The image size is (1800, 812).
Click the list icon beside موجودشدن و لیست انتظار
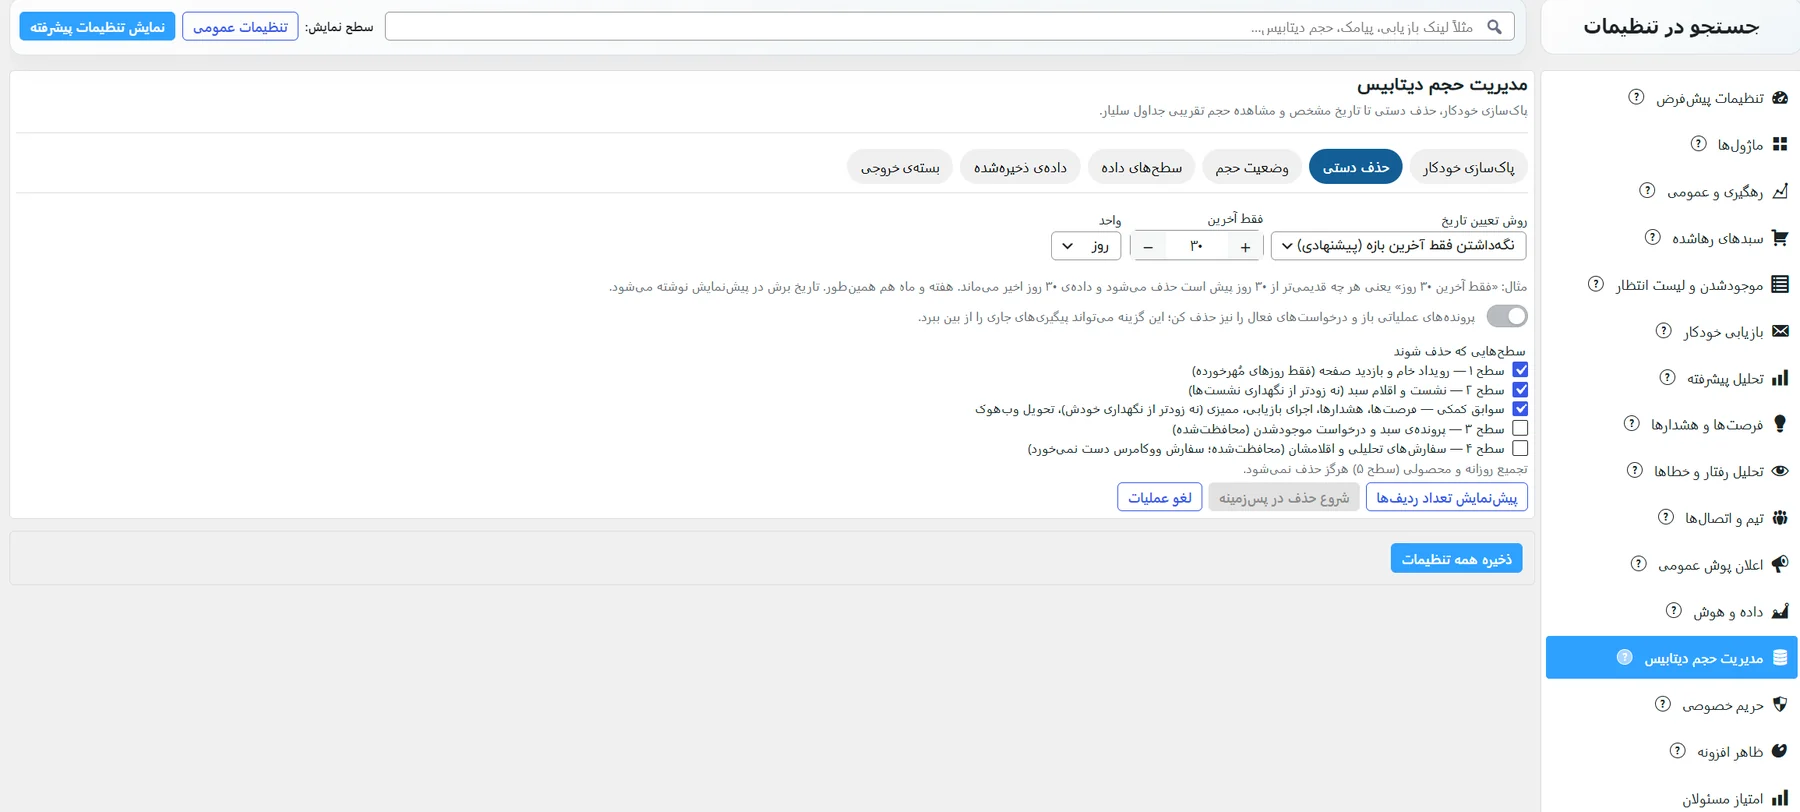coord(1780,284)
